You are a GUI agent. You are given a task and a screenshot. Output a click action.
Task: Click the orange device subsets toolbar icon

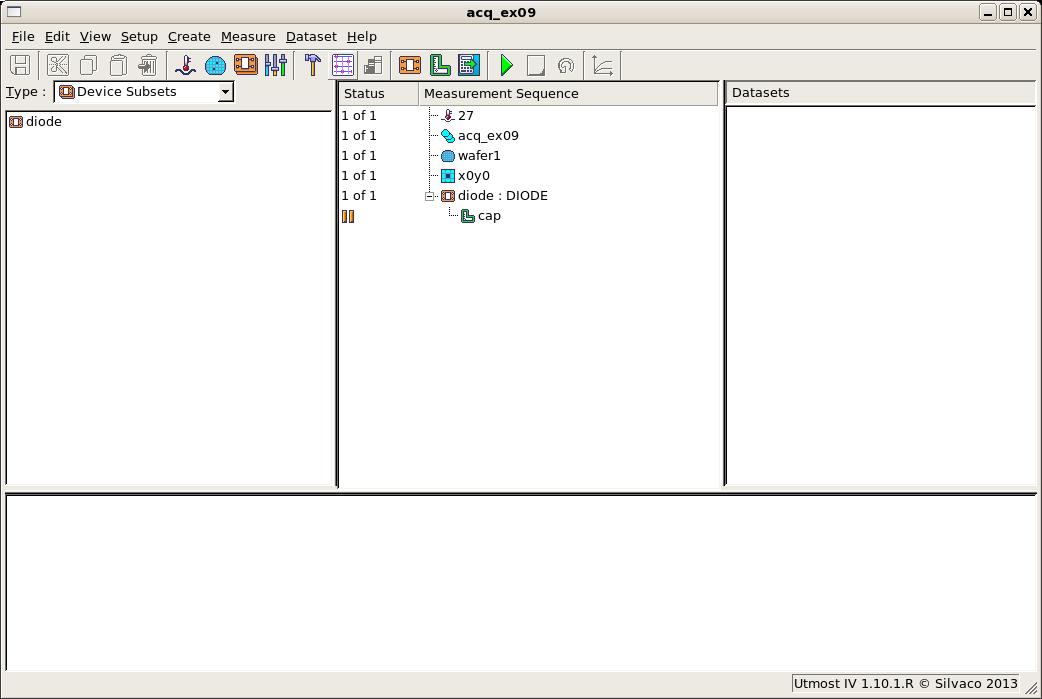tap(246, 65)
